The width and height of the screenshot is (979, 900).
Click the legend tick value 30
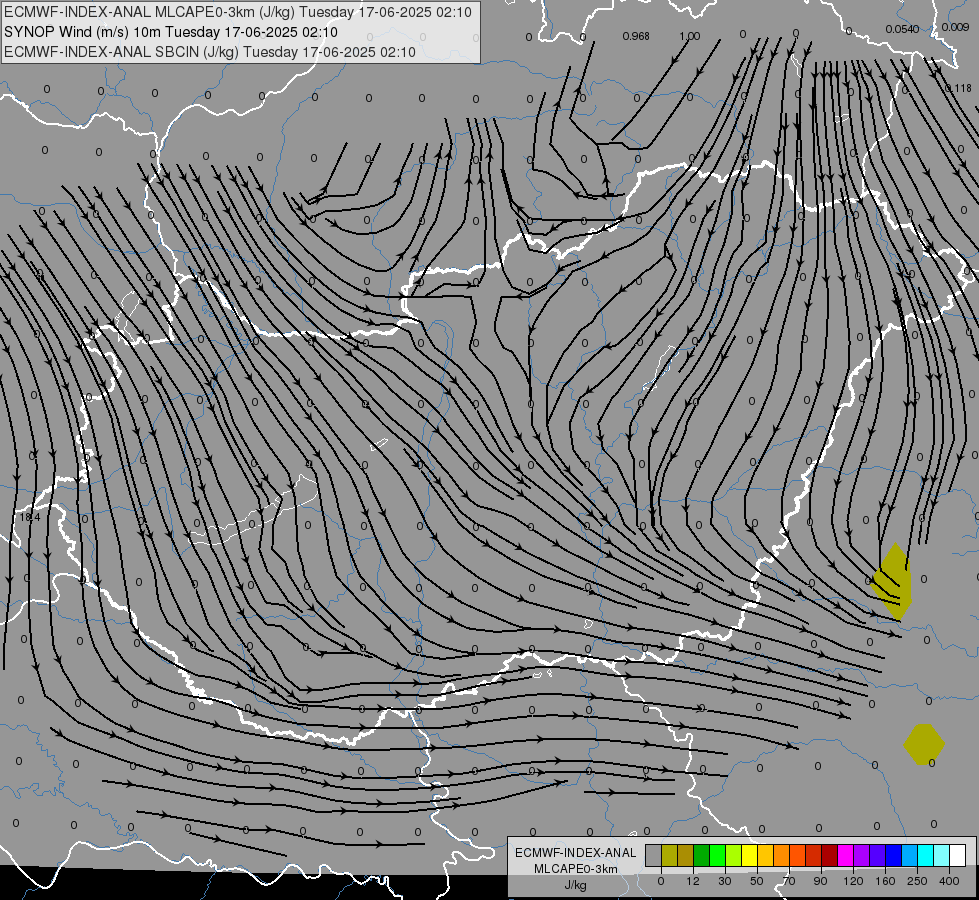[x=725, y=881]
